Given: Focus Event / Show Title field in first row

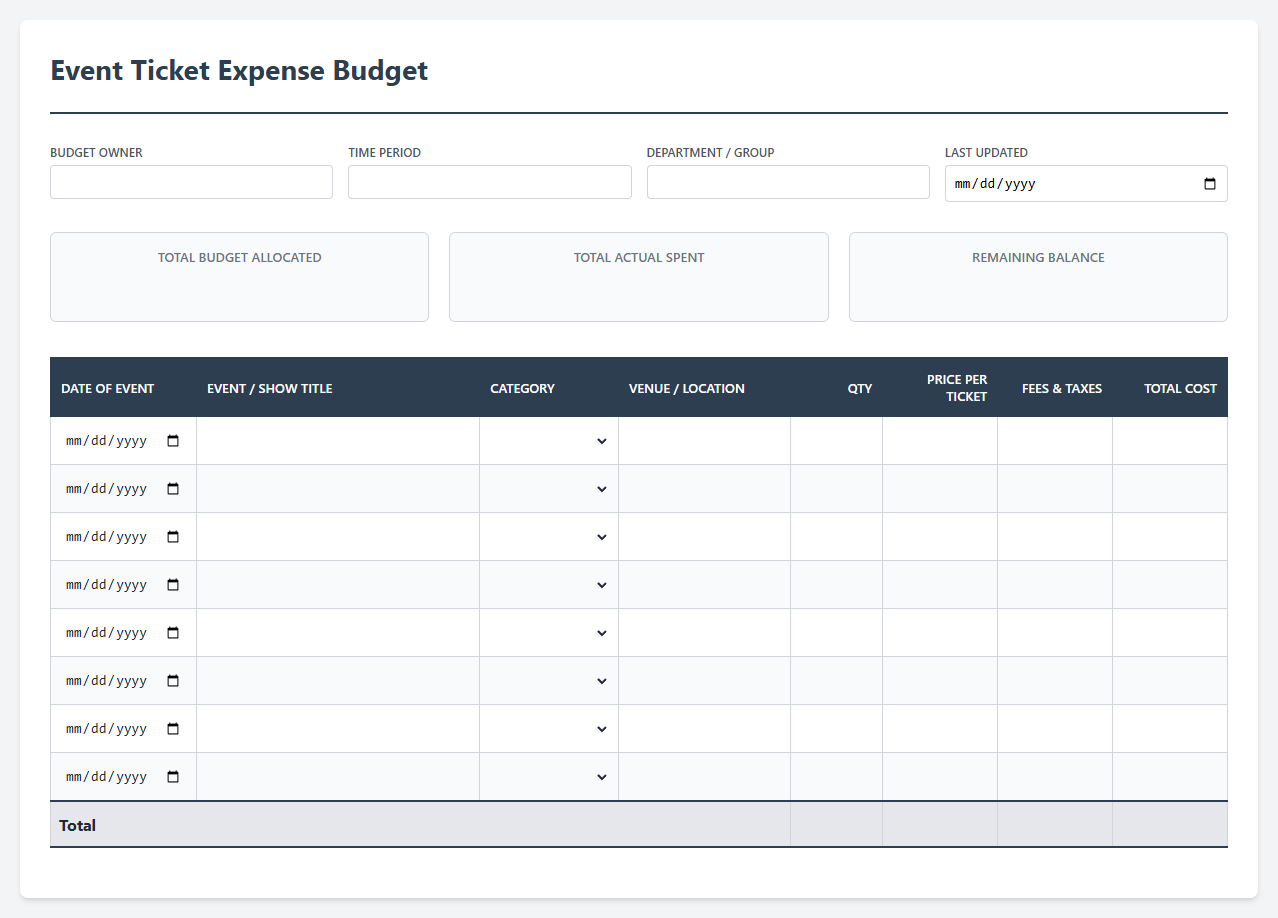Looking at the screenshot, I should point(338,441).
